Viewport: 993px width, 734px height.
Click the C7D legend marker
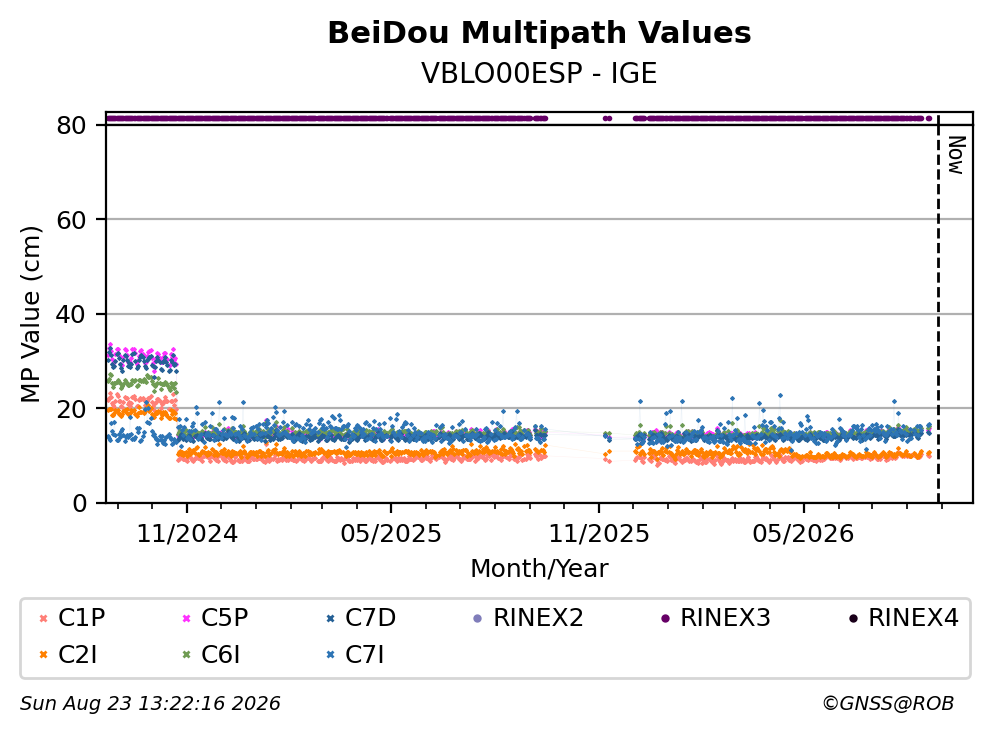tap(330, 618)
